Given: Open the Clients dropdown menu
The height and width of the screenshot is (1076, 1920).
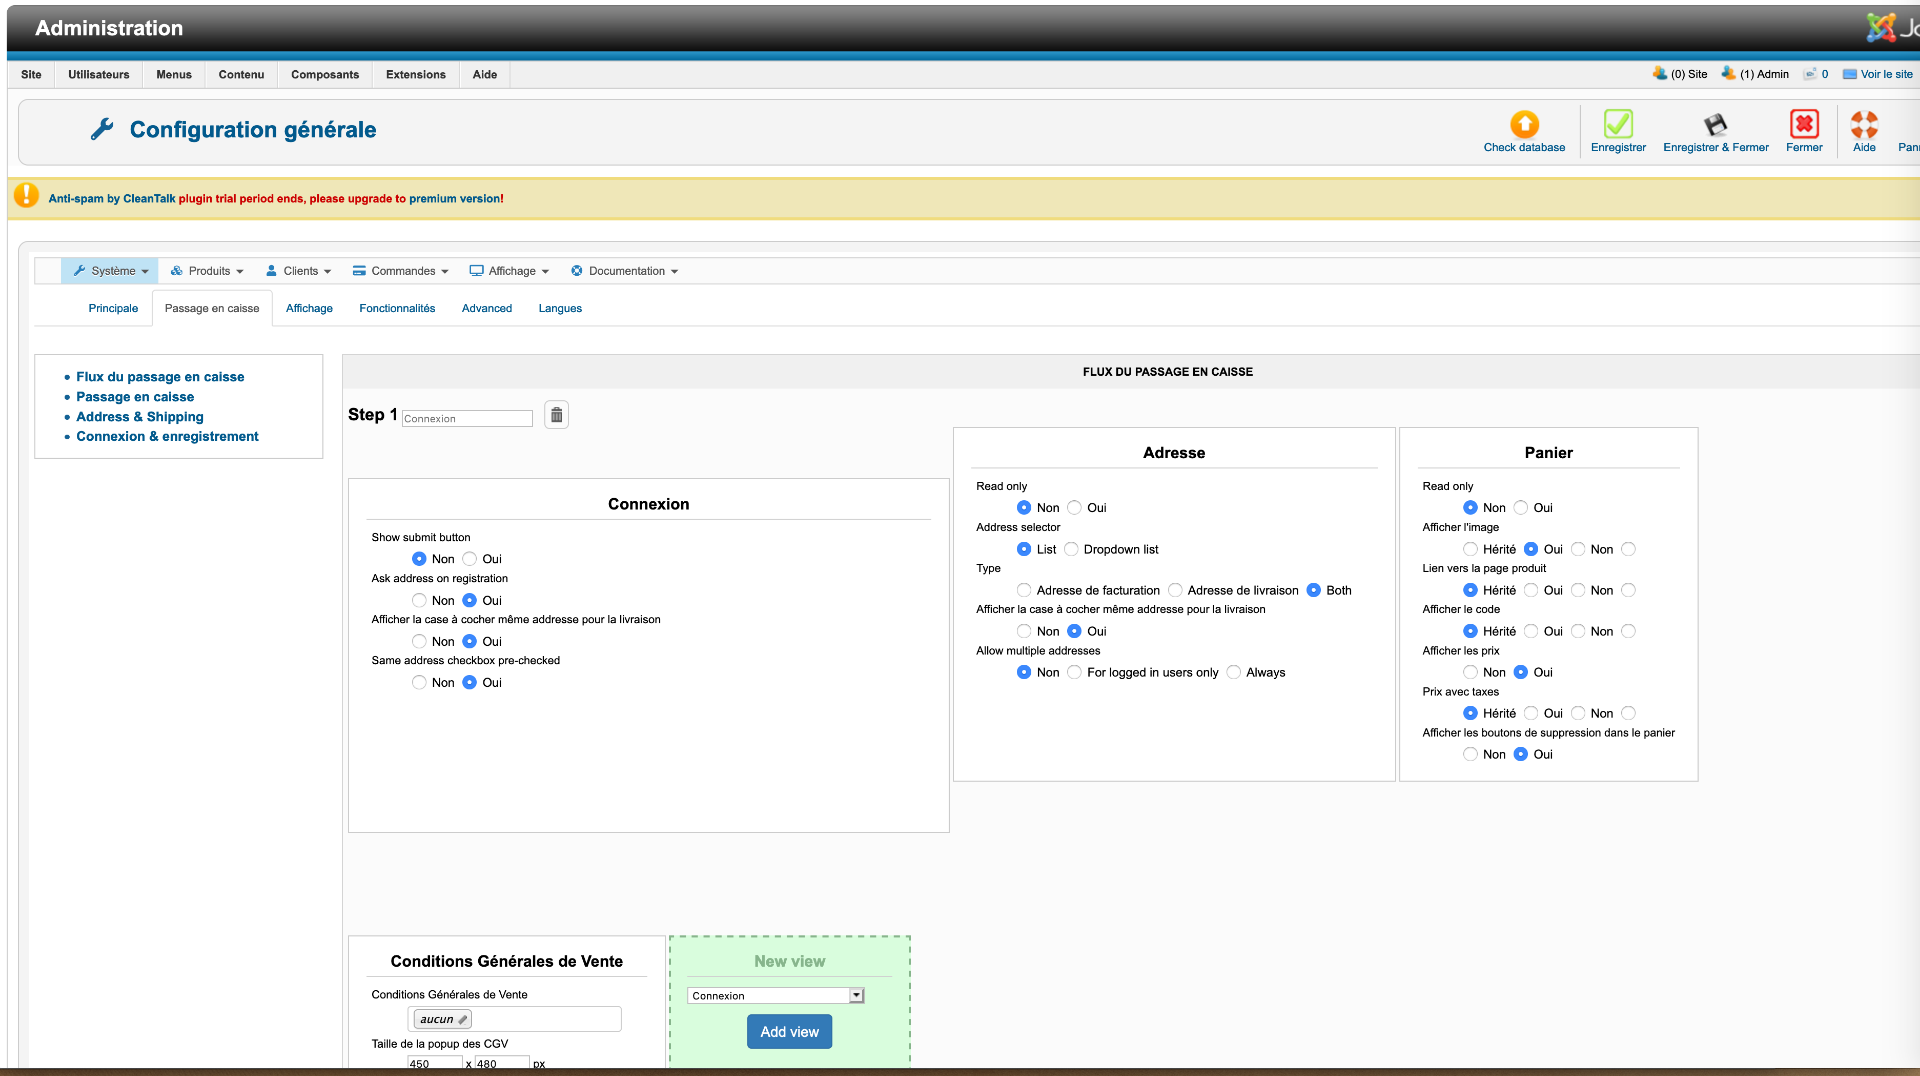Looking at the screenshot, I should (298, 271).
